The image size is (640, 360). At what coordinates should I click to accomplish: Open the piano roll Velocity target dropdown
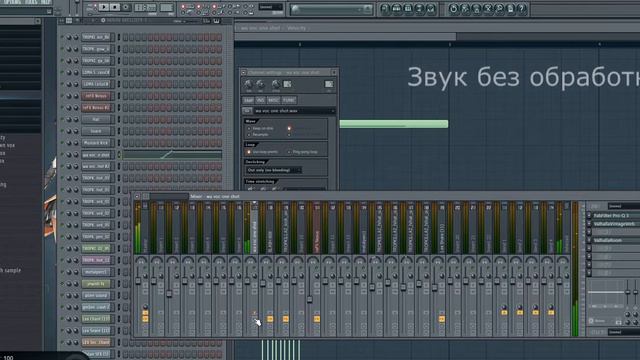click(297, 28)
